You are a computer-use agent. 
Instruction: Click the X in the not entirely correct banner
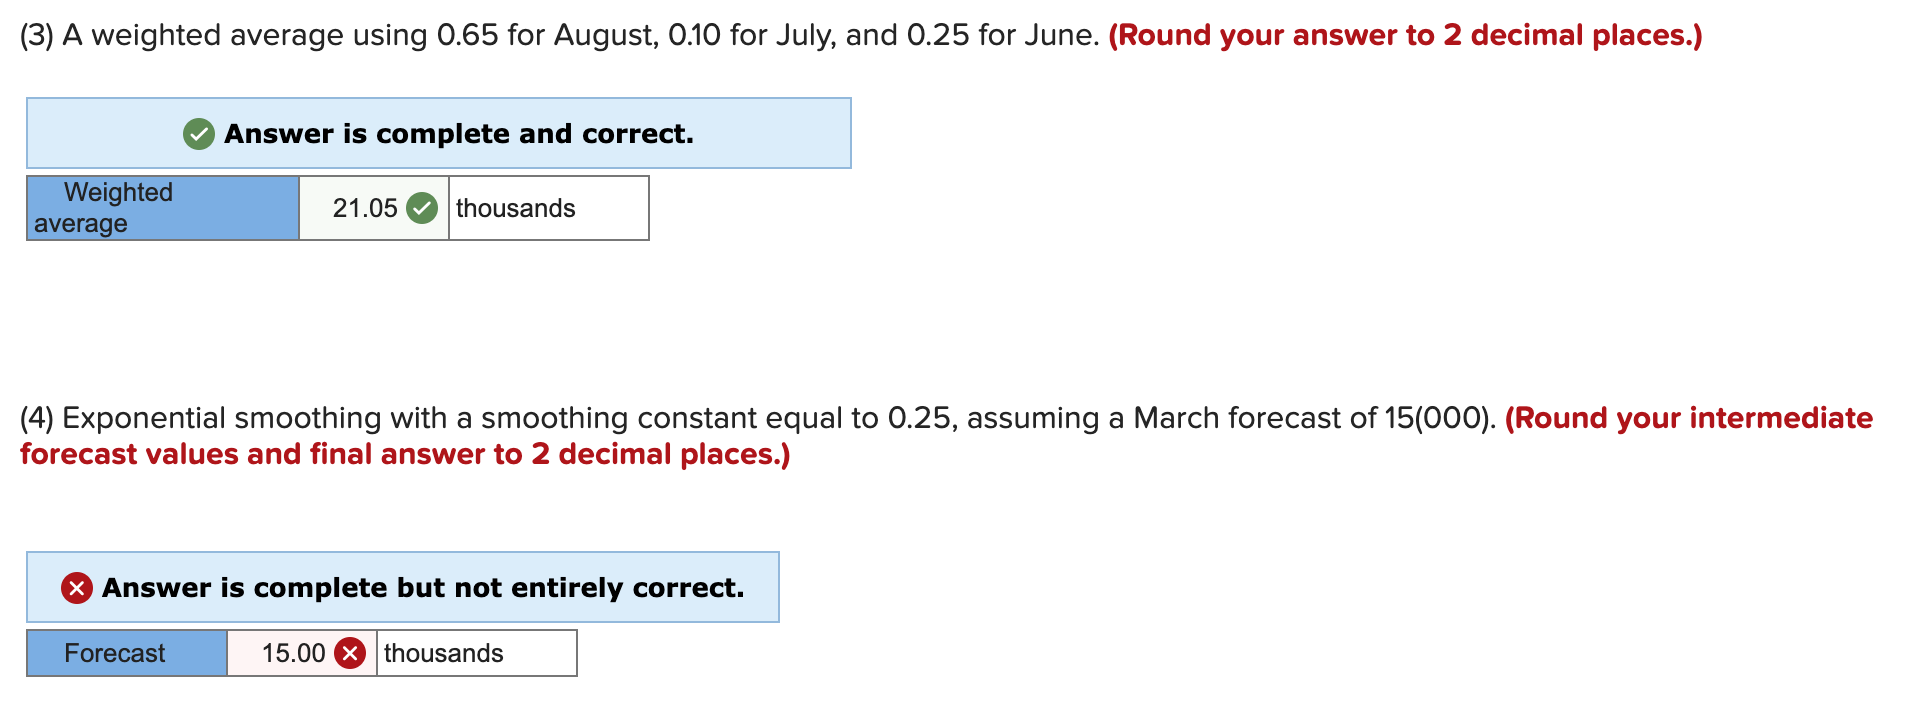tap(77, 587)
